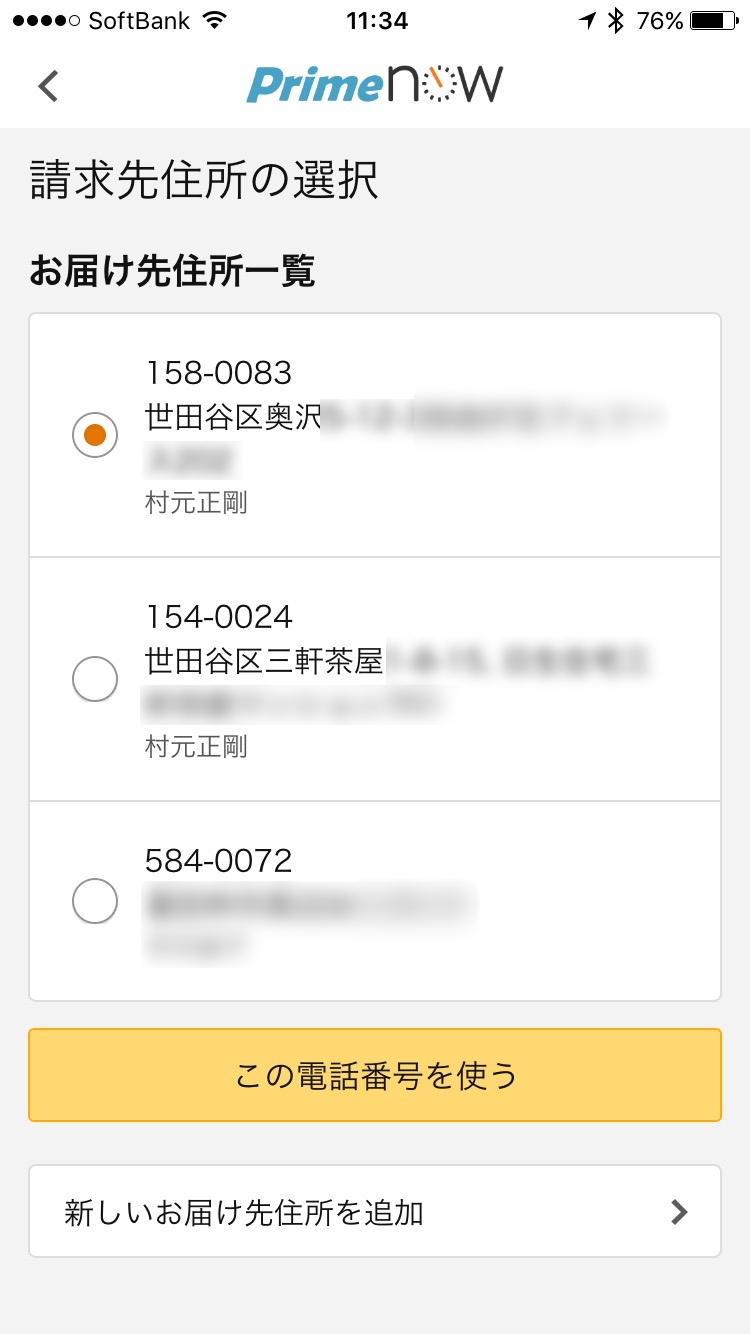Tap the Wi-Fi status icon
This screenshot has width=750, height=1334.
coord(213,20)
